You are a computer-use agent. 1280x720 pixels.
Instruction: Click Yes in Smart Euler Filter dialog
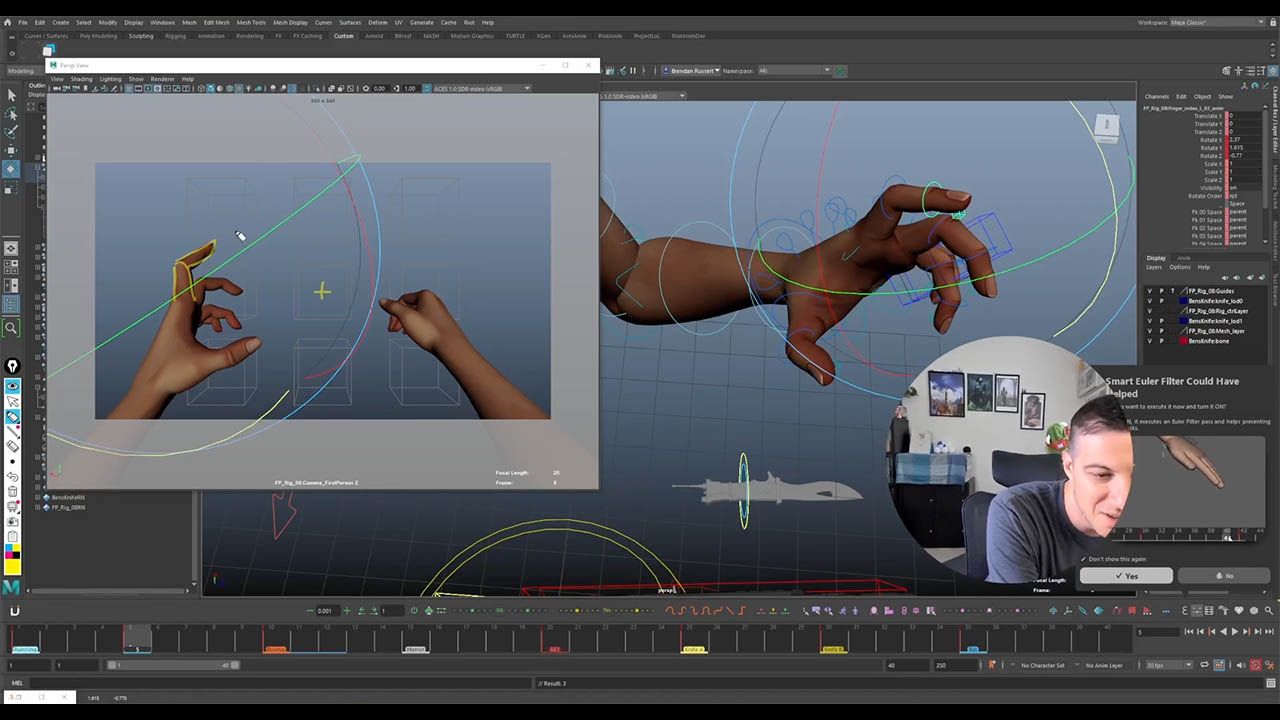(1126, 576)
